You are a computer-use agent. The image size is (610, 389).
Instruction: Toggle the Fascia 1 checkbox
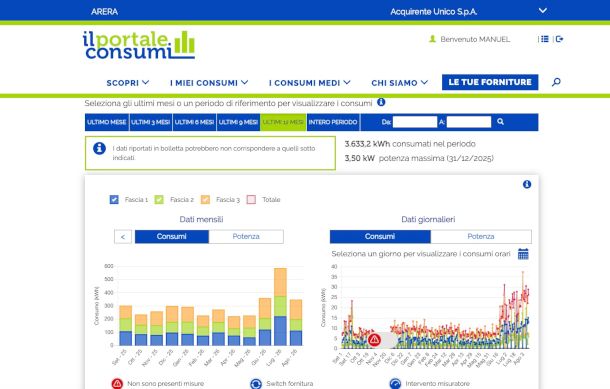pyautogui.click(x=114, y=200)
